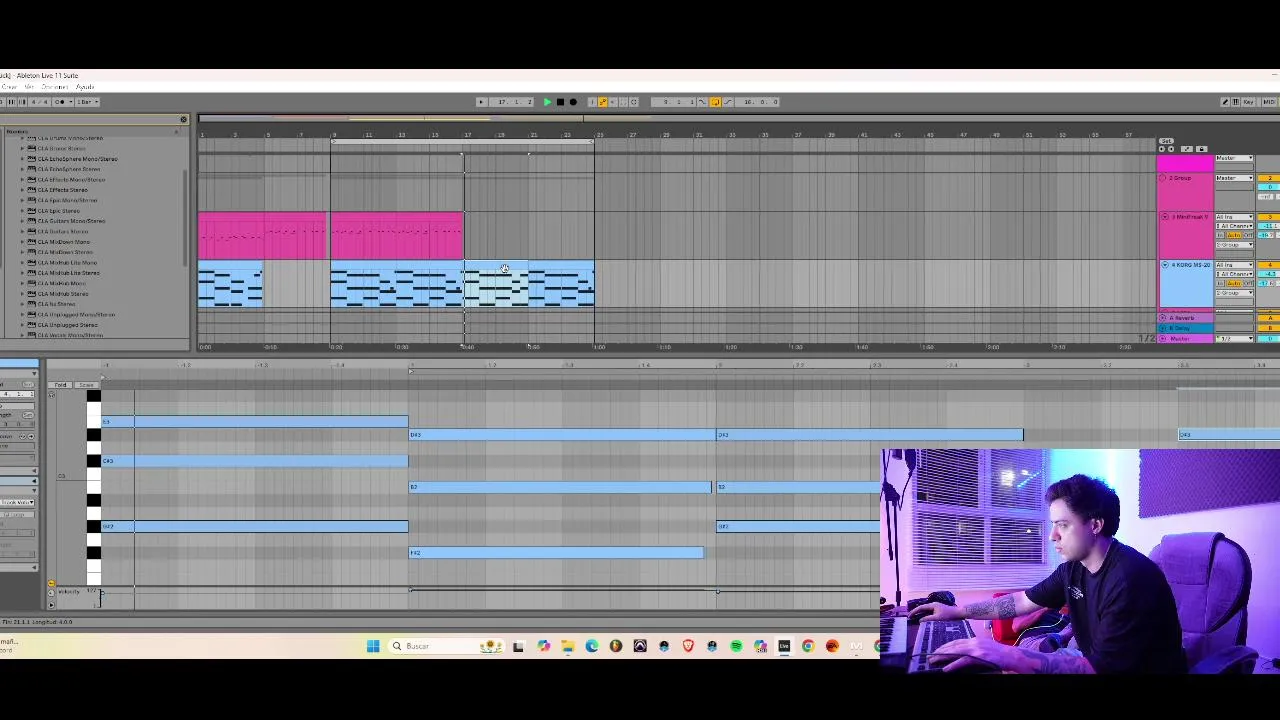Viewport: 1280px width, 720px height.
Task: Select the B Delay return track header
Action: click(1186, 328)
